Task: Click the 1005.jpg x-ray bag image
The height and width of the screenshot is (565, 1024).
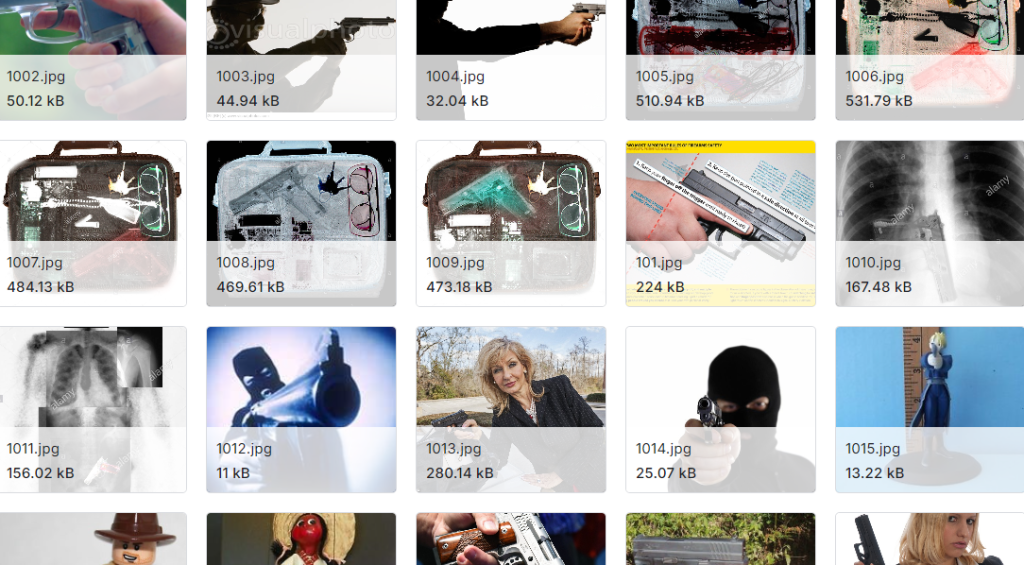Action: [720, 59]
